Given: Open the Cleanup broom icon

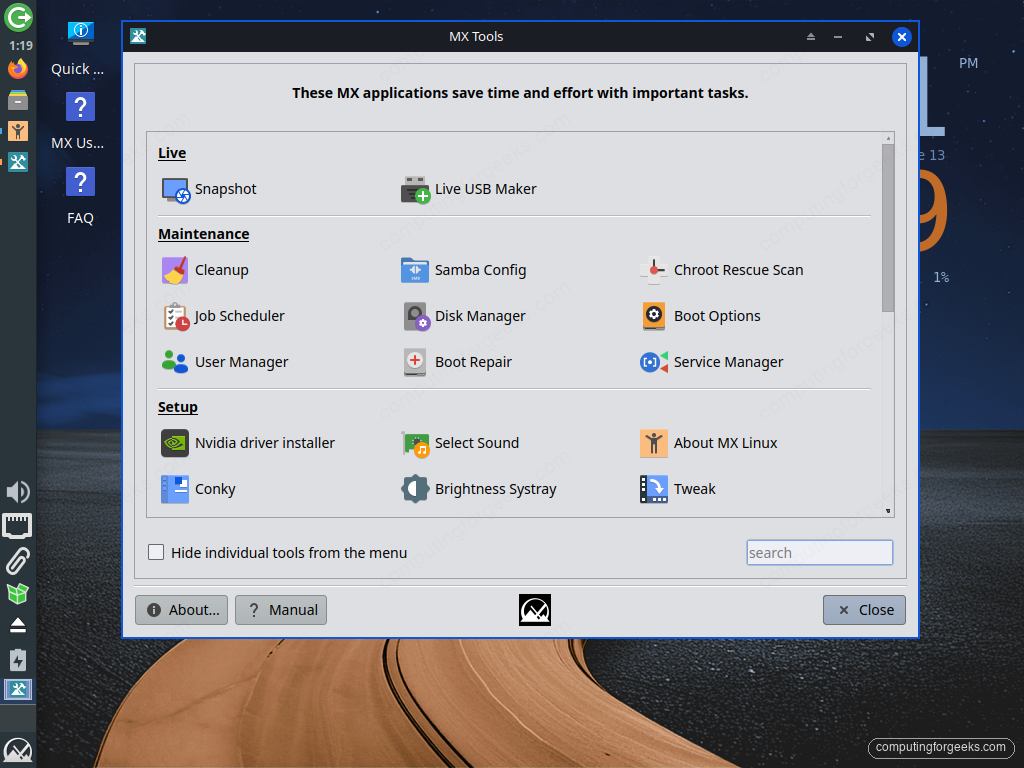Looking at the screenshot, I should click(175, 270).
